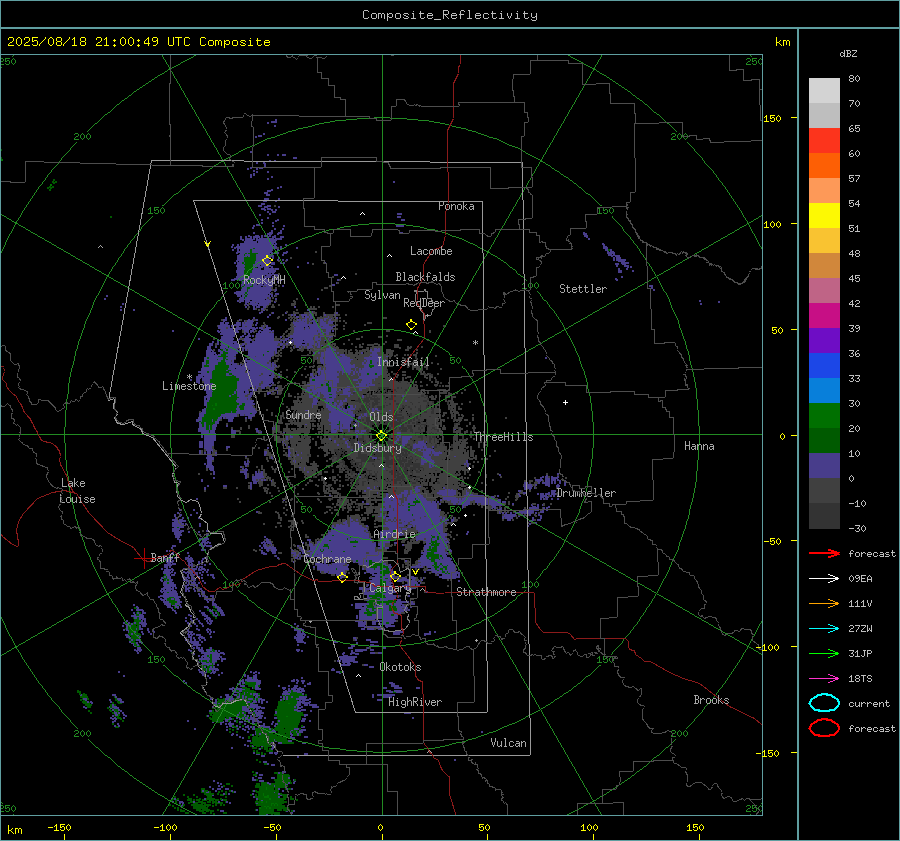
Task: Click the magenta 18TS arrow icon
Action: click(824, 679)
